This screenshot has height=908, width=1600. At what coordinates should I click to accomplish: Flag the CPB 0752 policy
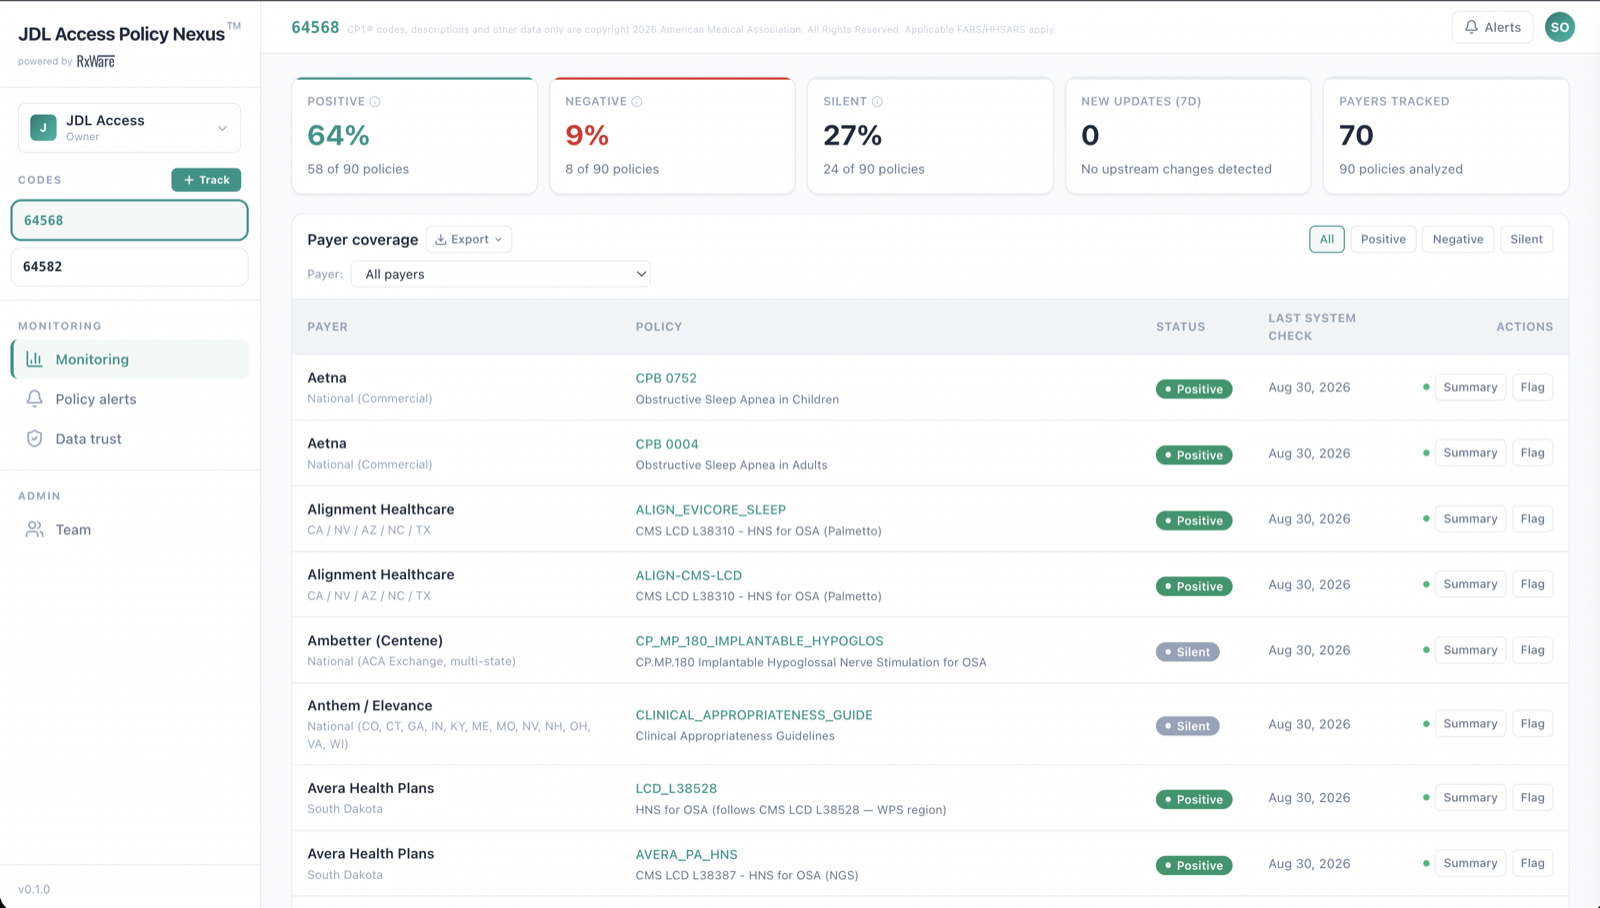[1532, 387]
